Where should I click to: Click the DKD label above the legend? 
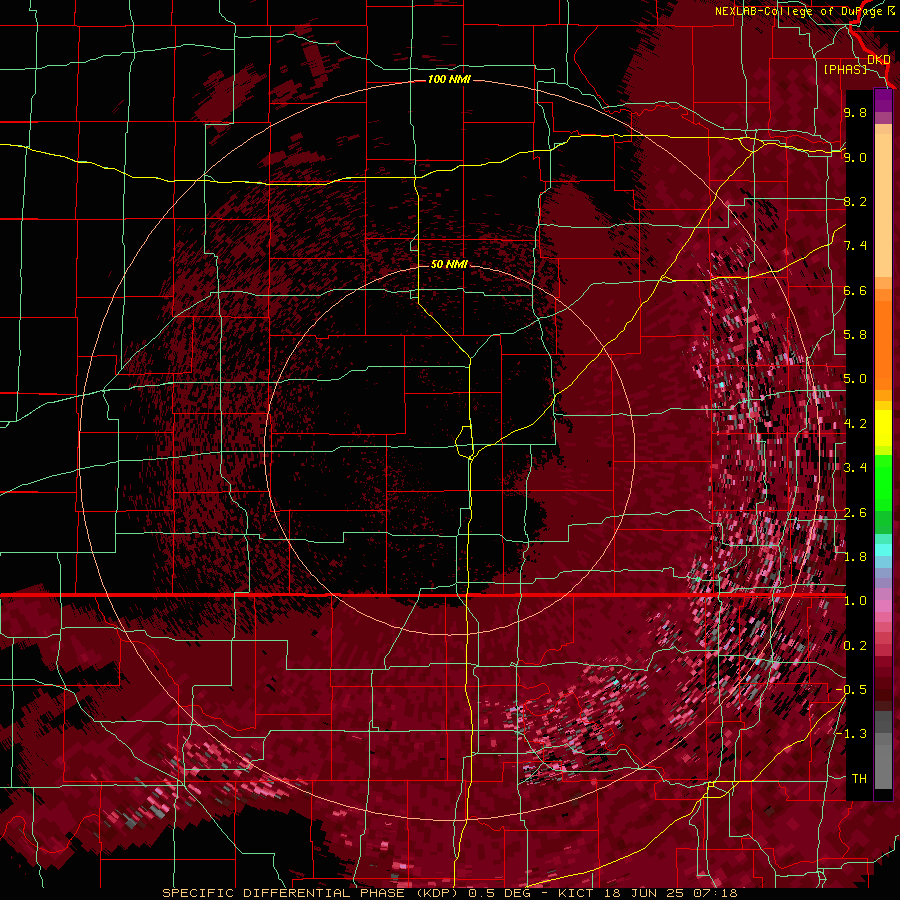pyautogui.click(x=878, y=59)
